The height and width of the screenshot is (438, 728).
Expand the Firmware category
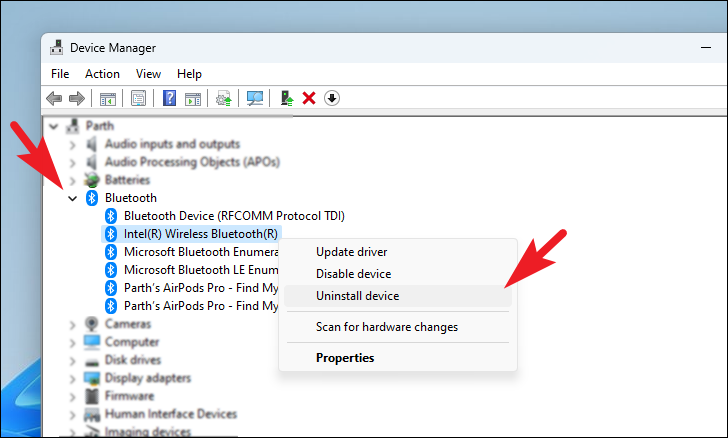click(x=72, y=397)
